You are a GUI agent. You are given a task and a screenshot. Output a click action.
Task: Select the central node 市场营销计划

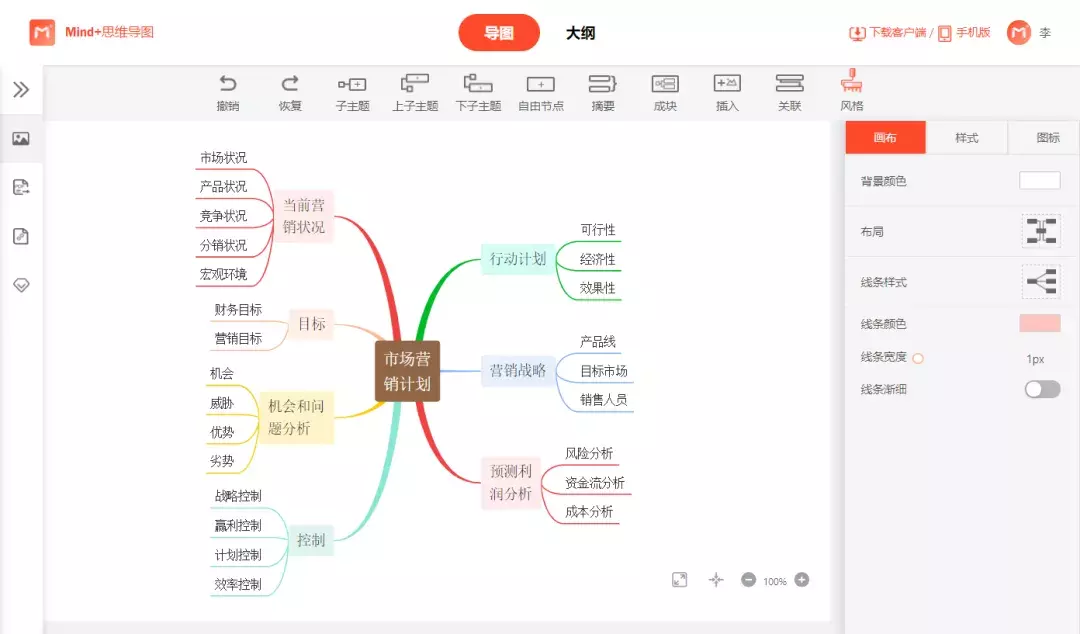pos(407,371)
